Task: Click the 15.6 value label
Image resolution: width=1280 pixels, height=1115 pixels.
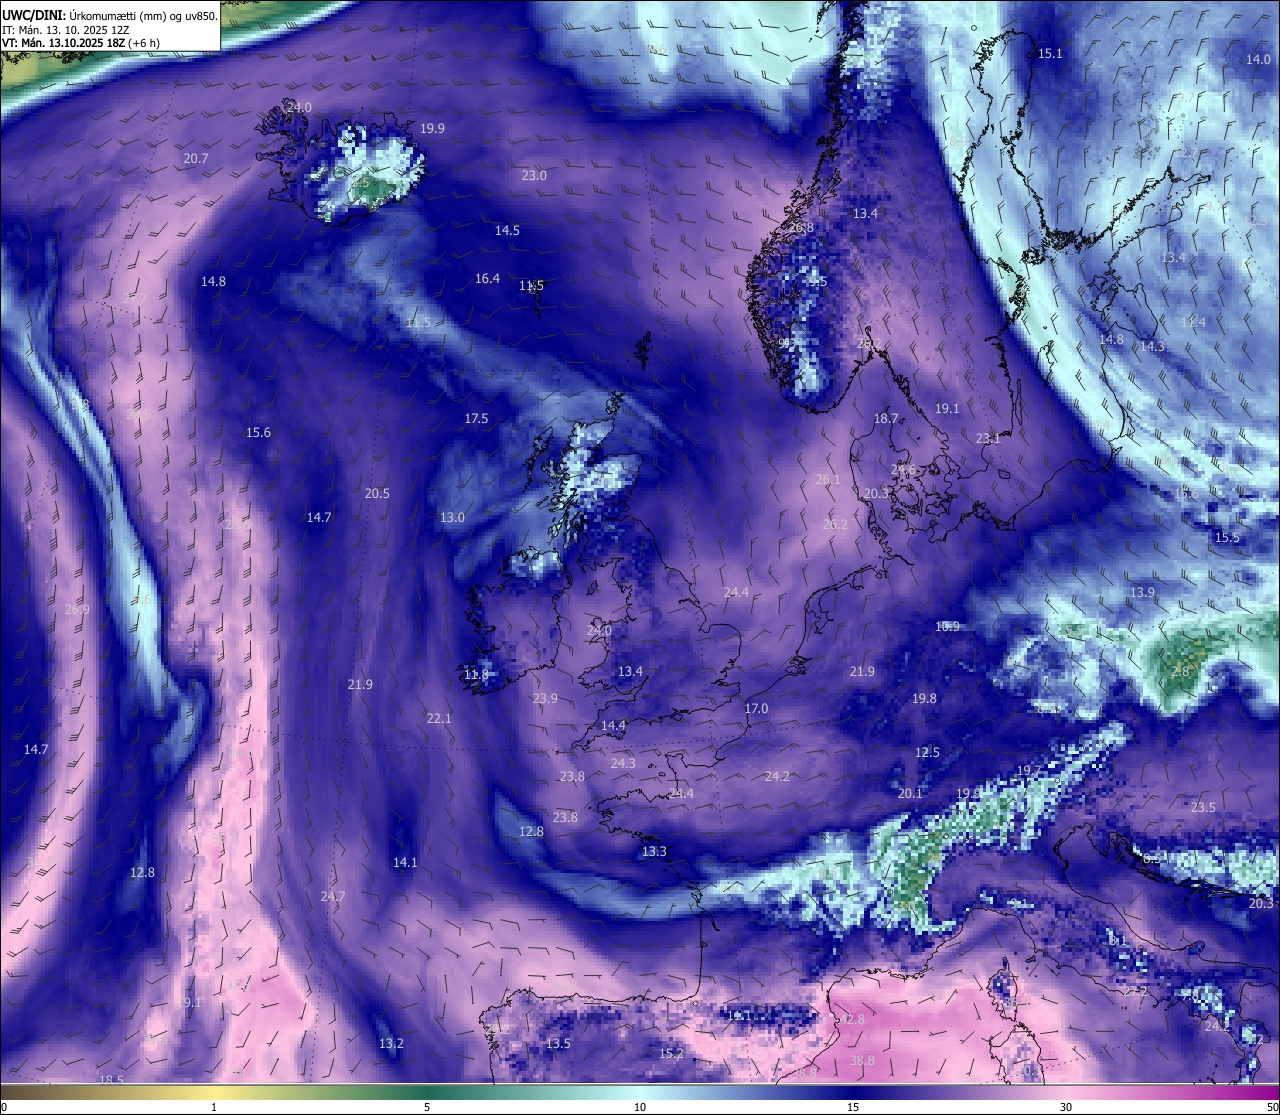Action: [258, 433]
